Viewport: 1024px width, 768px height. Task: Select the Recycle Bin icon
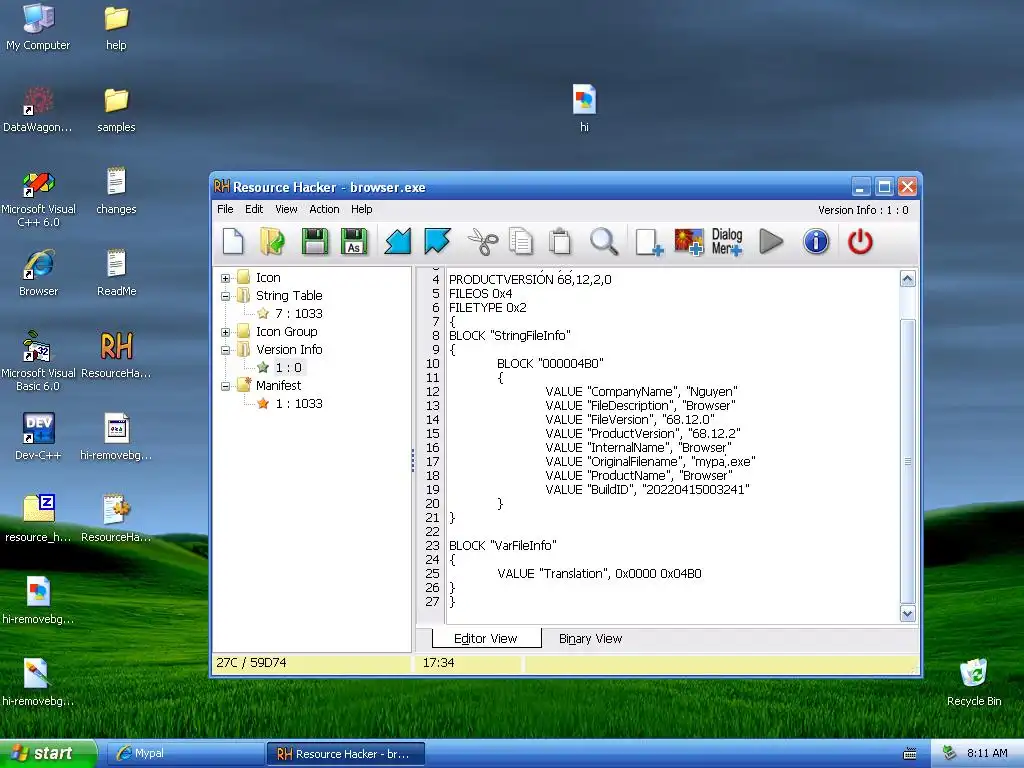[x=974, y=682]
